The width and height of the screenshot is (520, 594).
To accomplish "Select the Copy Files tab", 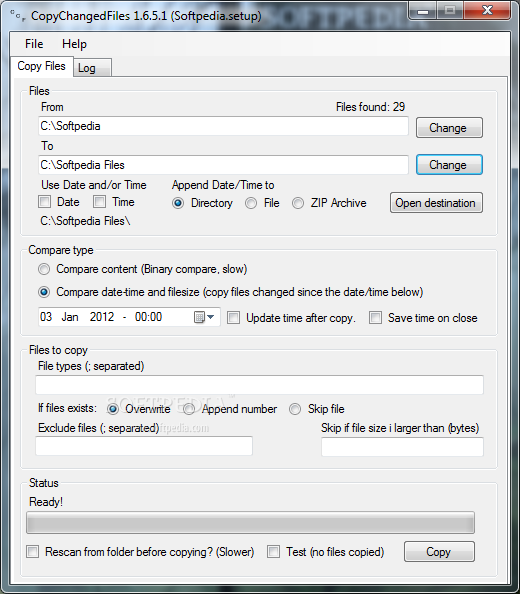I will click(x=42, y=66).
